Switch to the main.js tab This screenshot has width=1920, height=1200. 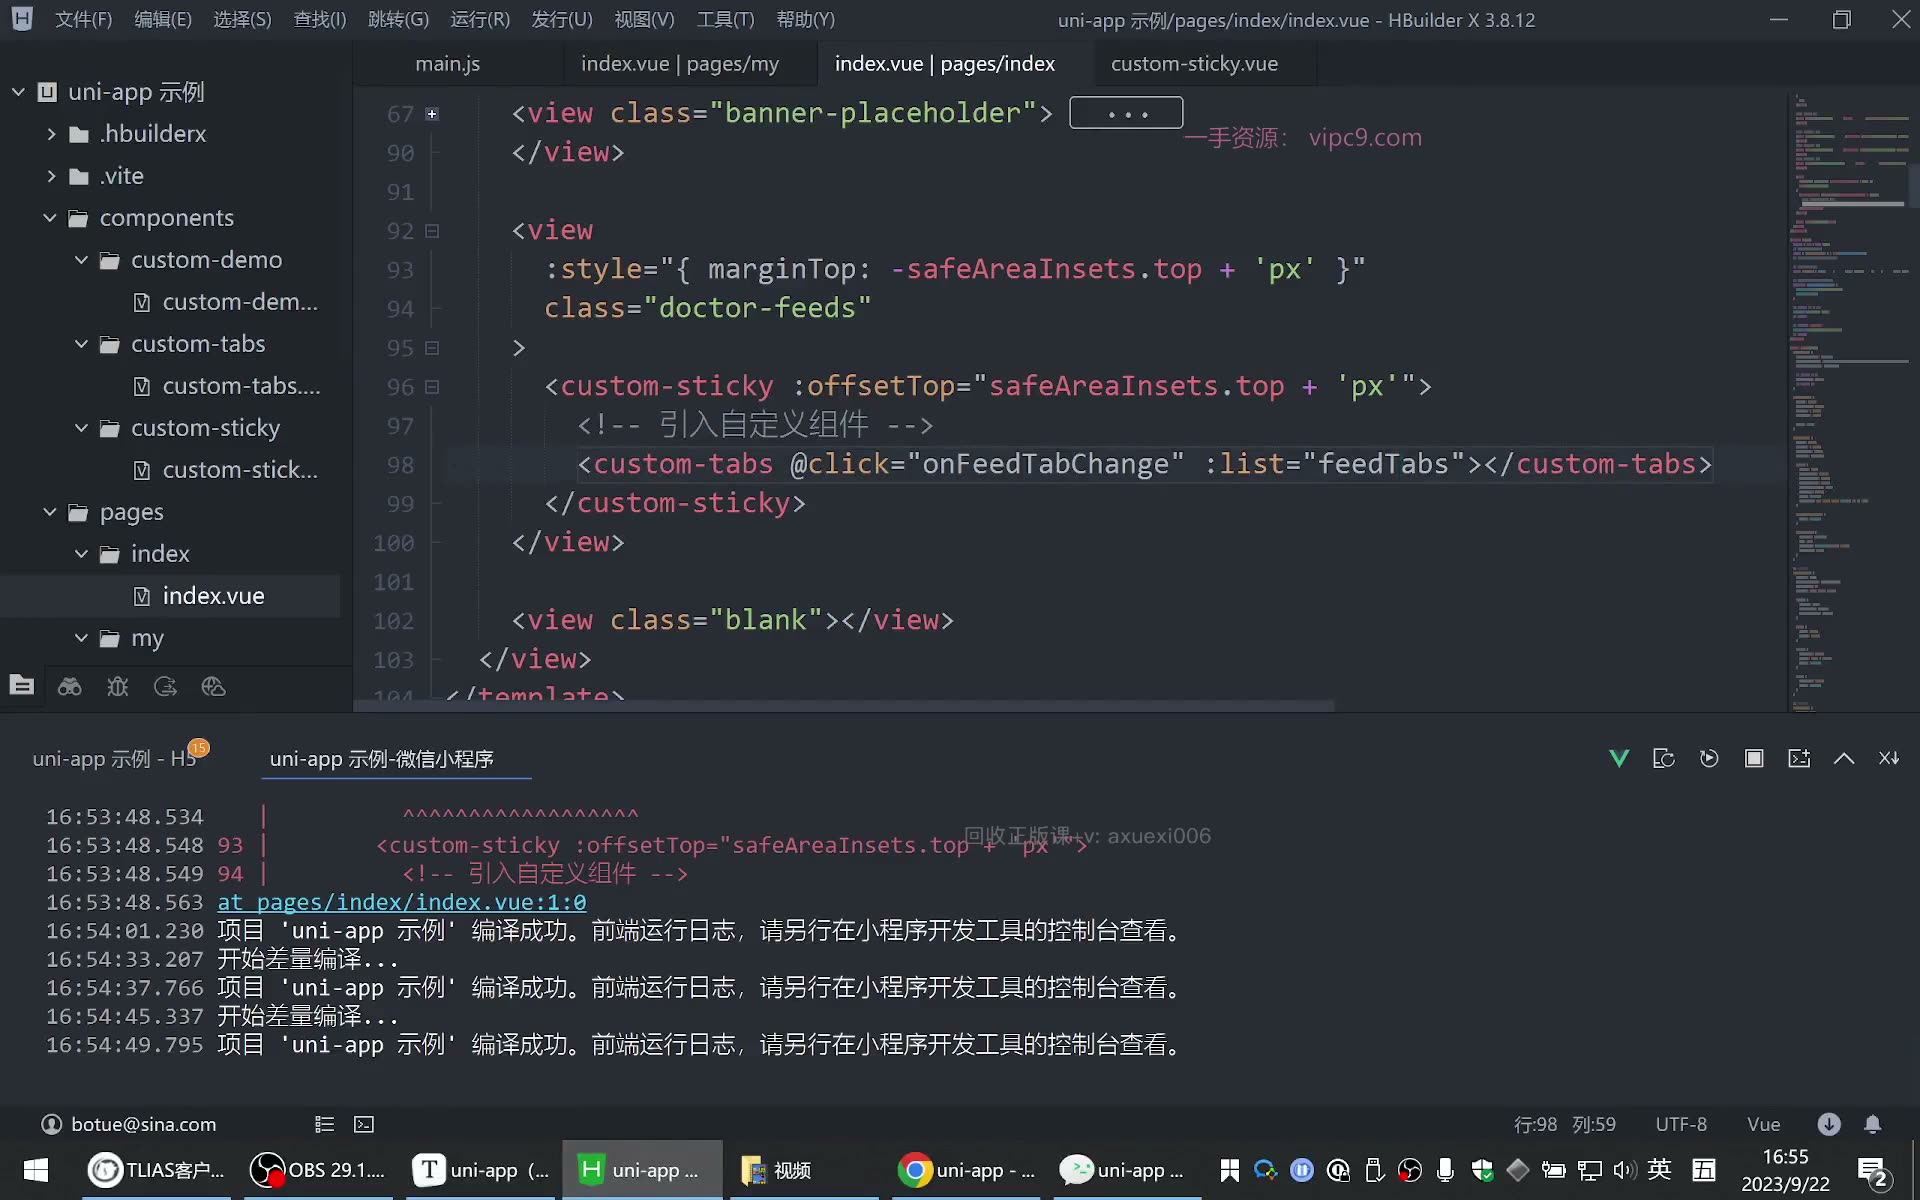[448, 64]
